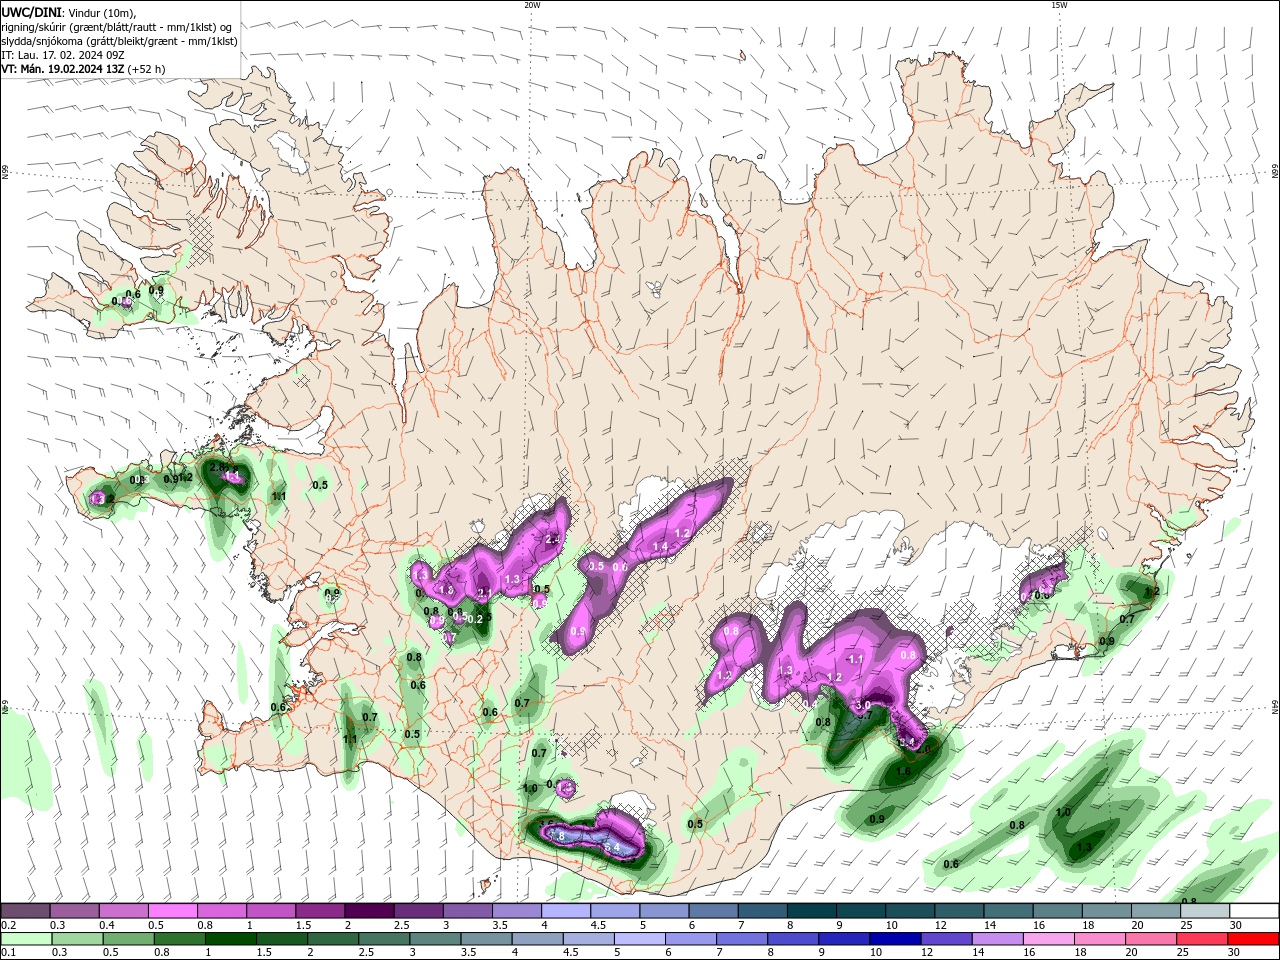This screenshot has height=960, width=1280.
Task: Click the '66N' latitude label on the left edge
Action: (5, 173)
